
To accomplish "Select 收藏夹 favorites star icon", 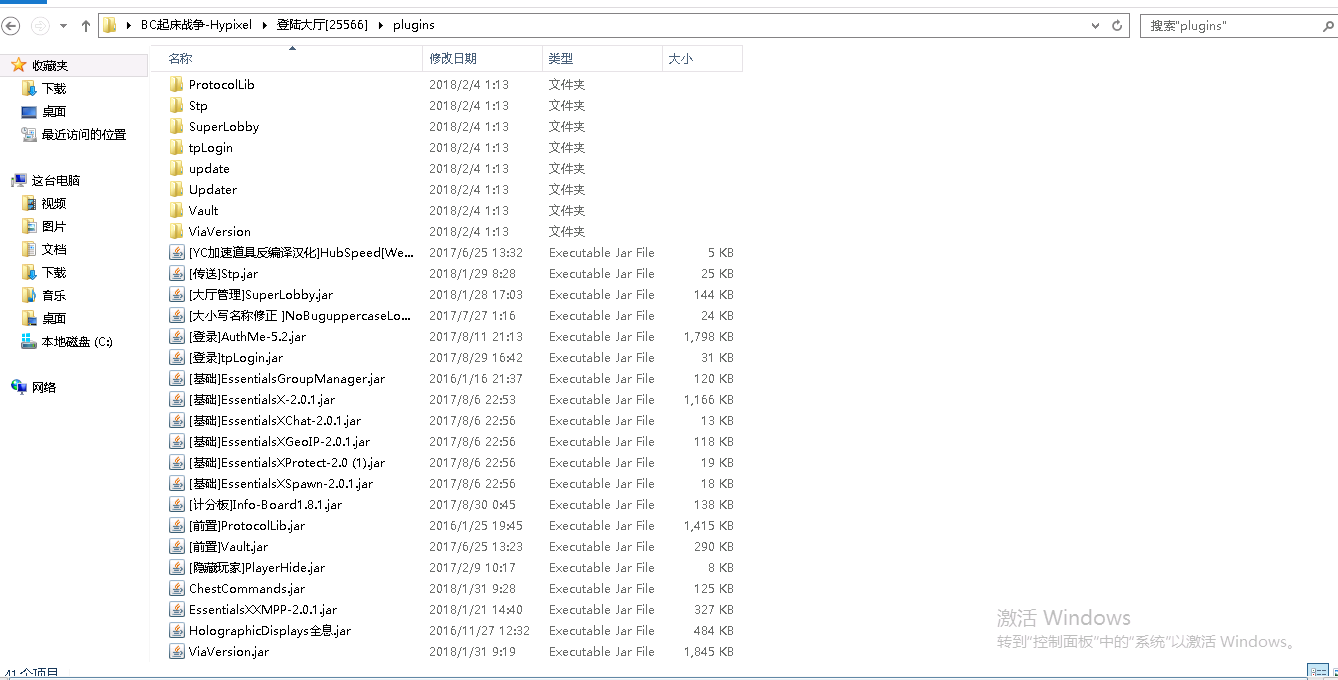I will click(x=19, y=65).
